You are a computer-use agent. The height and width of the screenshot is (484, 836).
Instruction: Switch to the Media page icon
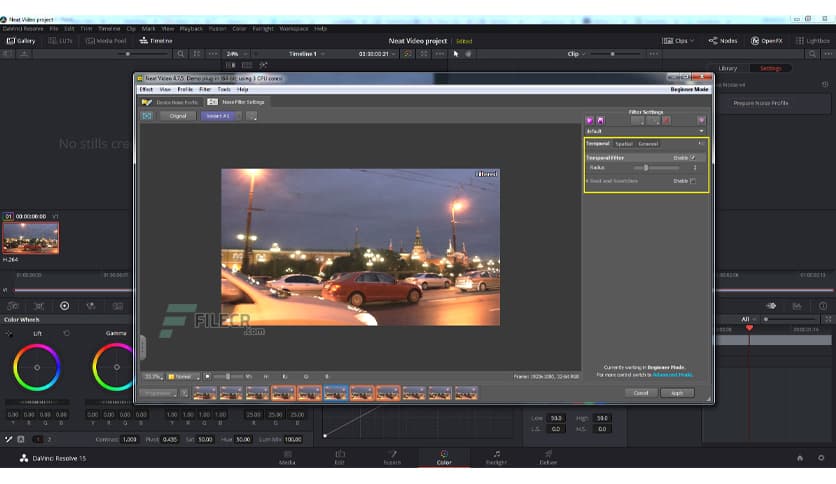pyautogui.click(x=287, y=457)
